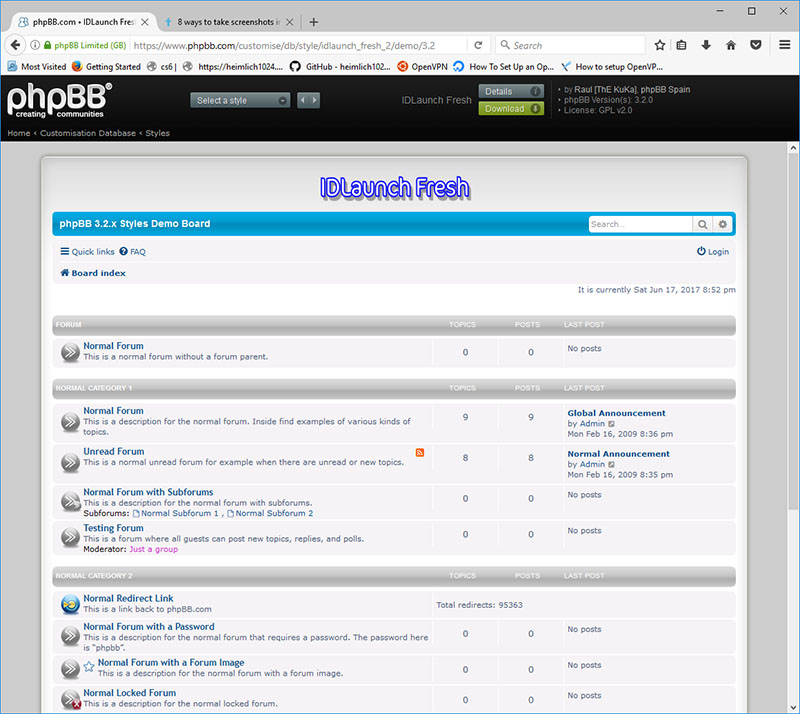Reload the page with the refresh icon

point(478,45)
